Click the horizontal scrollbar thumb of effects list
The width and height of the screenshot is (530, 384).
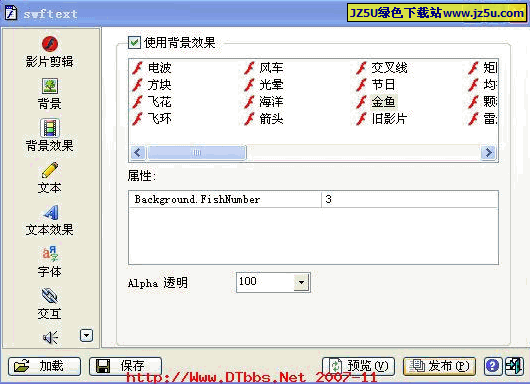tap(197, 153)
